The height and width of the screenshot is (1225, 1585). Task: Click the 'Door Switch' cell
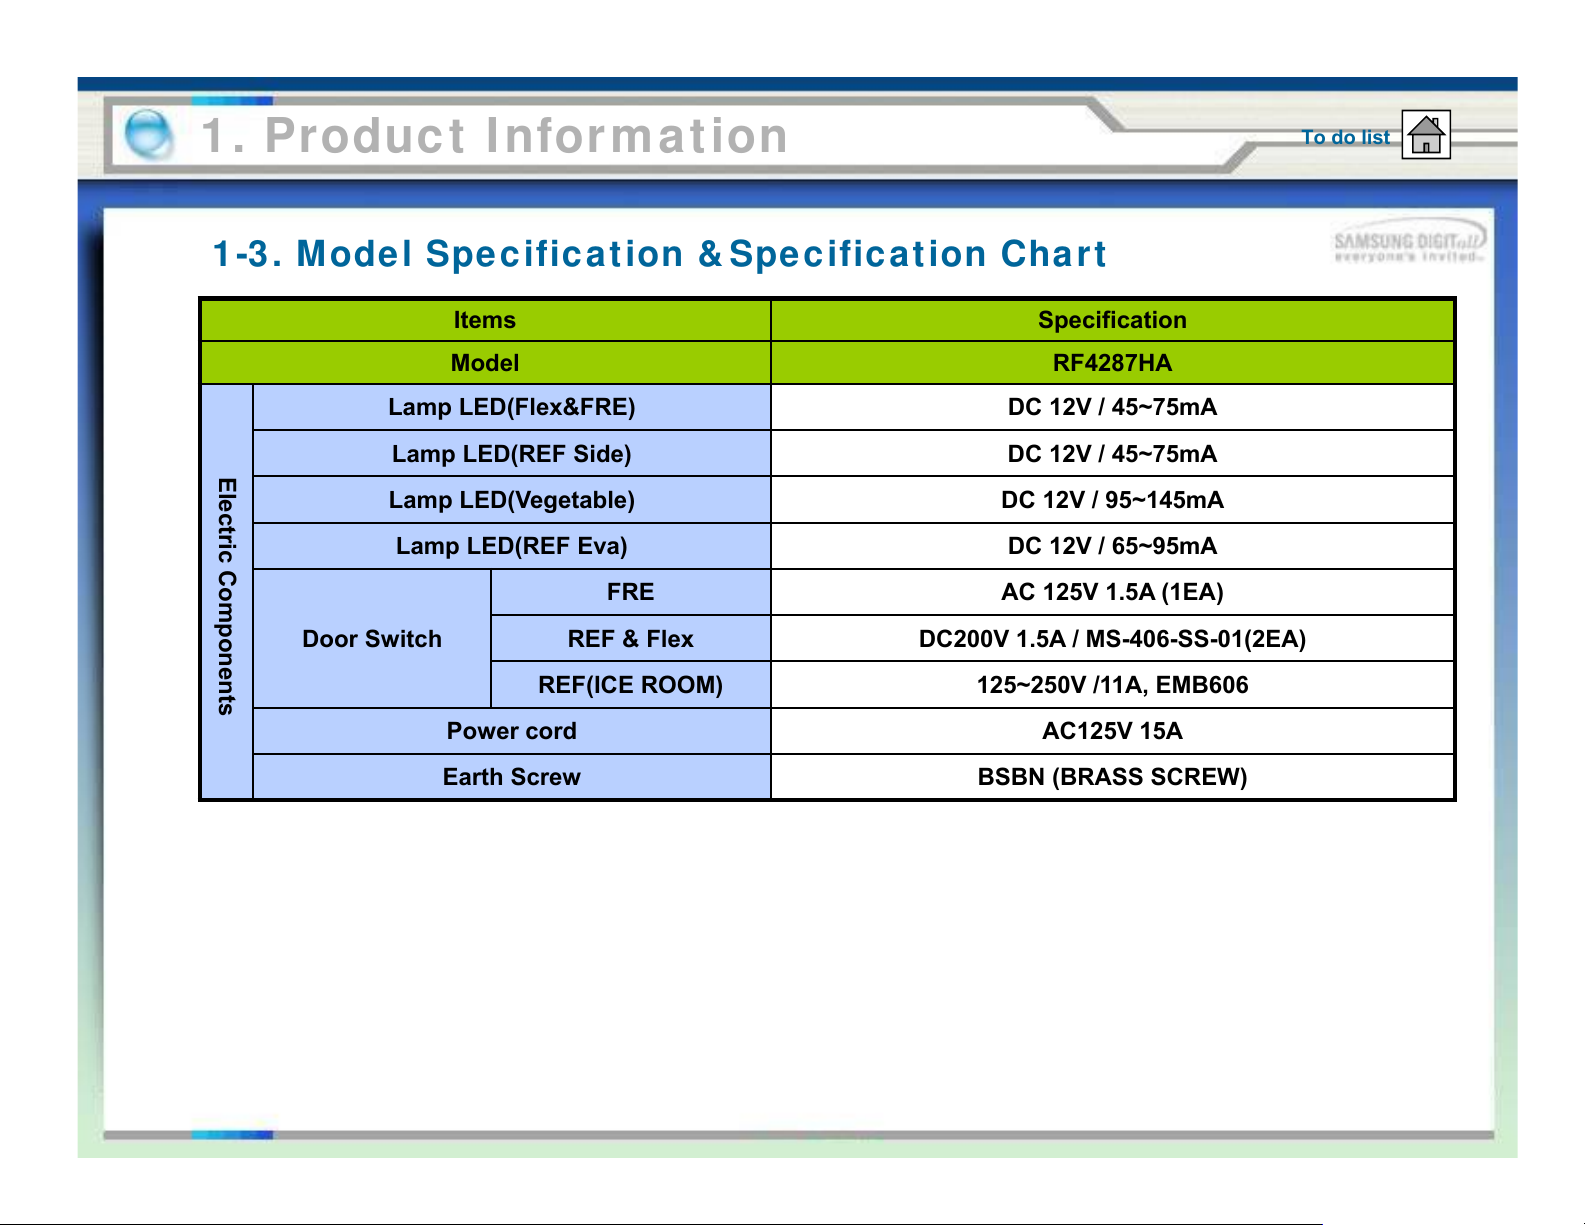[x=372, y=639]
